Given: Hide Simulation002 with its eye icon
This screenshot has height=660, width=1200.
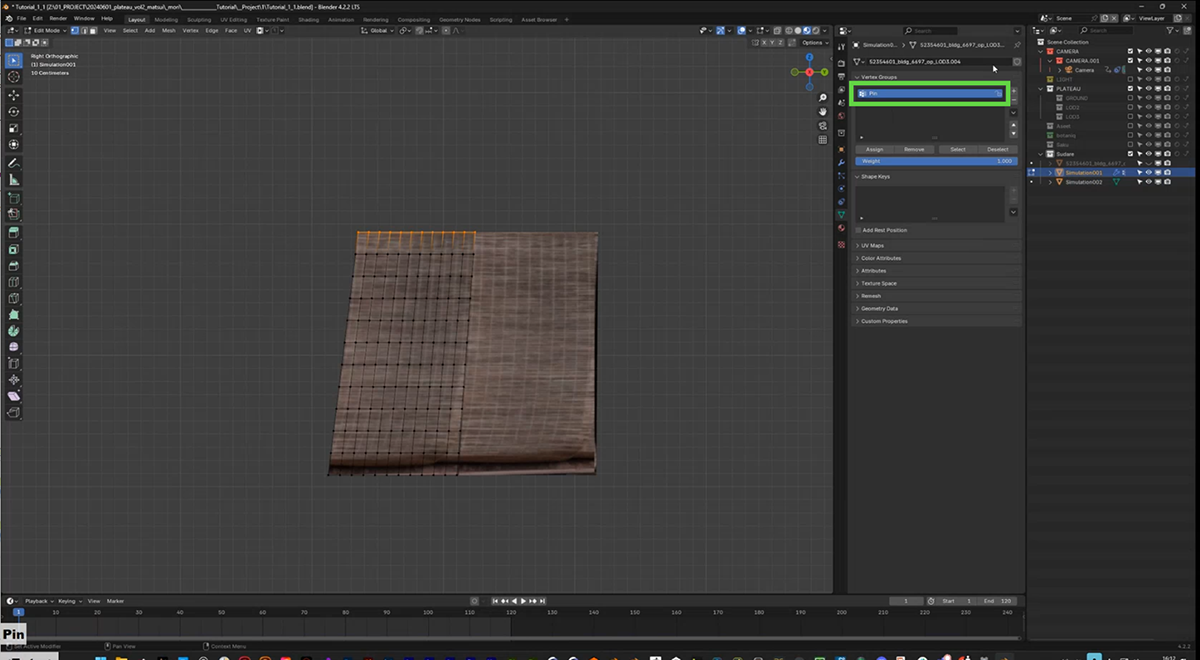Looking at the screenshot, I should coord(1149,182).
